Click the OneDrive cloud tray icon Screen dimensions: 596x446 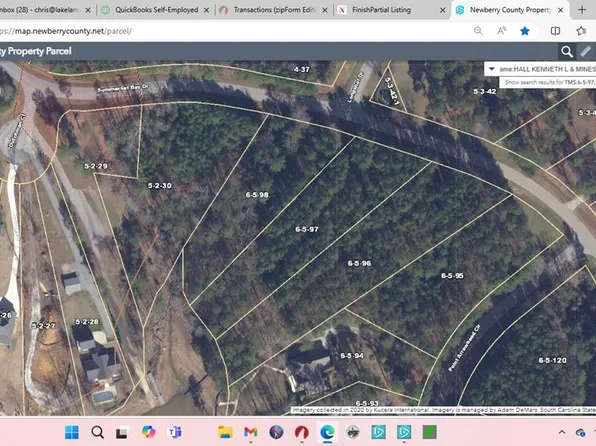(580, 433)
